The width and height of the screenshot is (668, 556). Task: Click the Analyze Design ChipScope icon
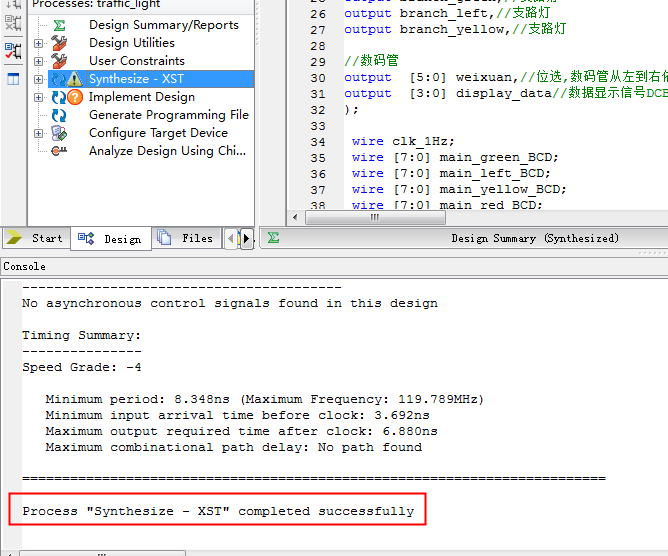pyautogui.click(x=59, y=151)
